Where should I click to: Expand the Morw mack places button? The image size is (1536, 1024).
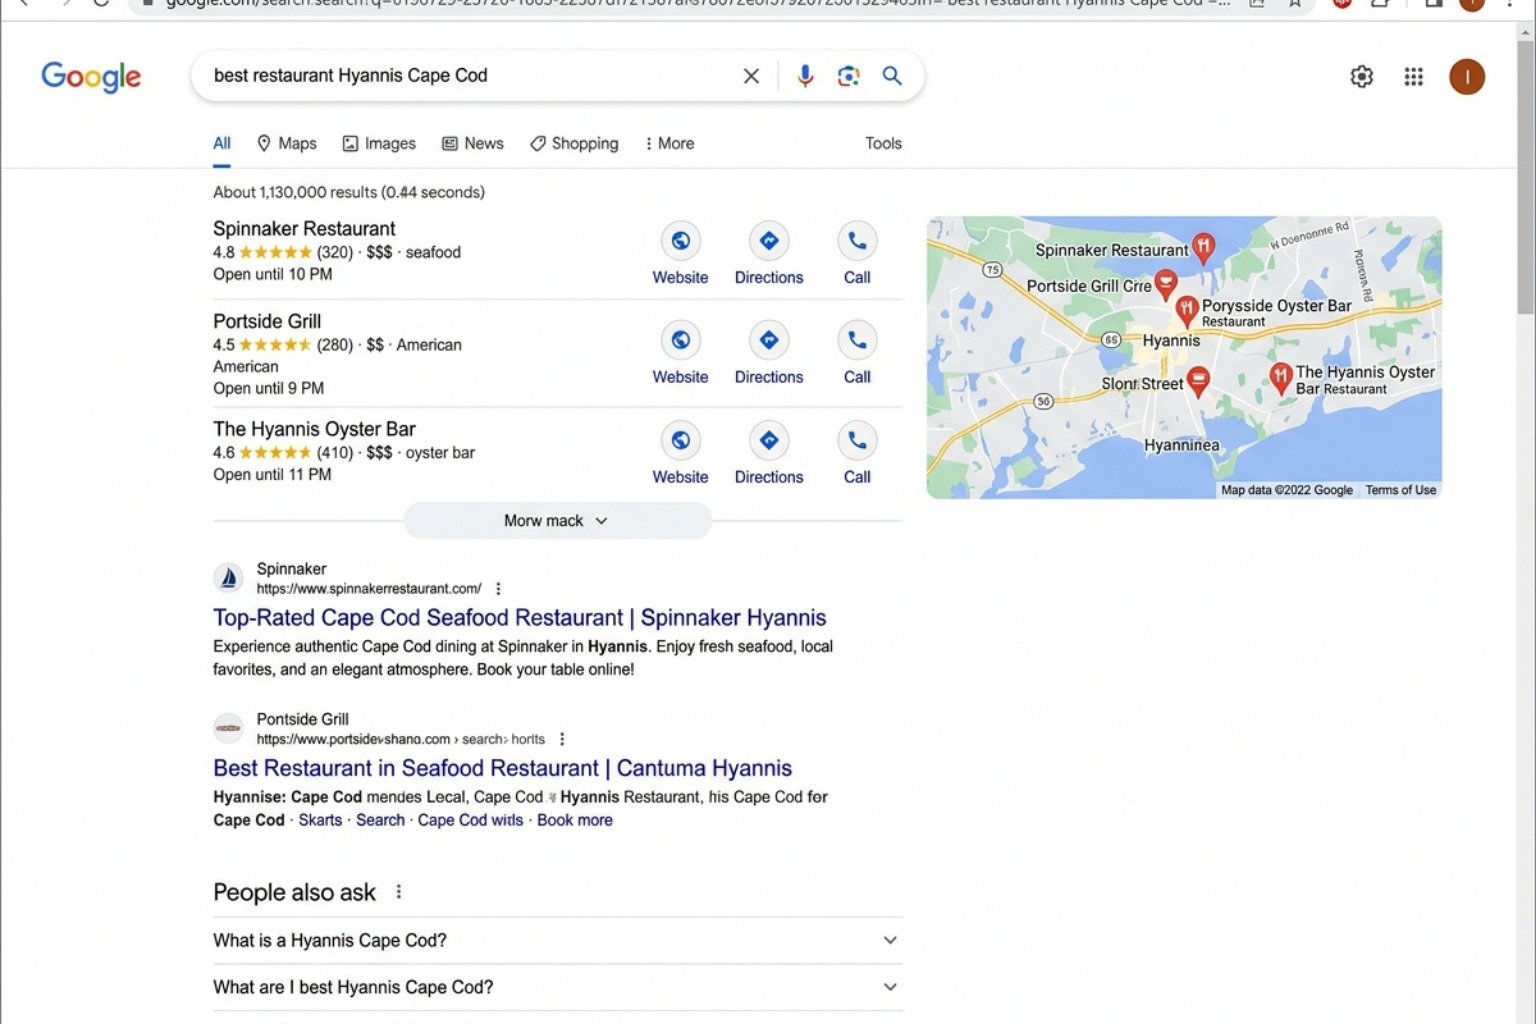(x=557, y=521)
